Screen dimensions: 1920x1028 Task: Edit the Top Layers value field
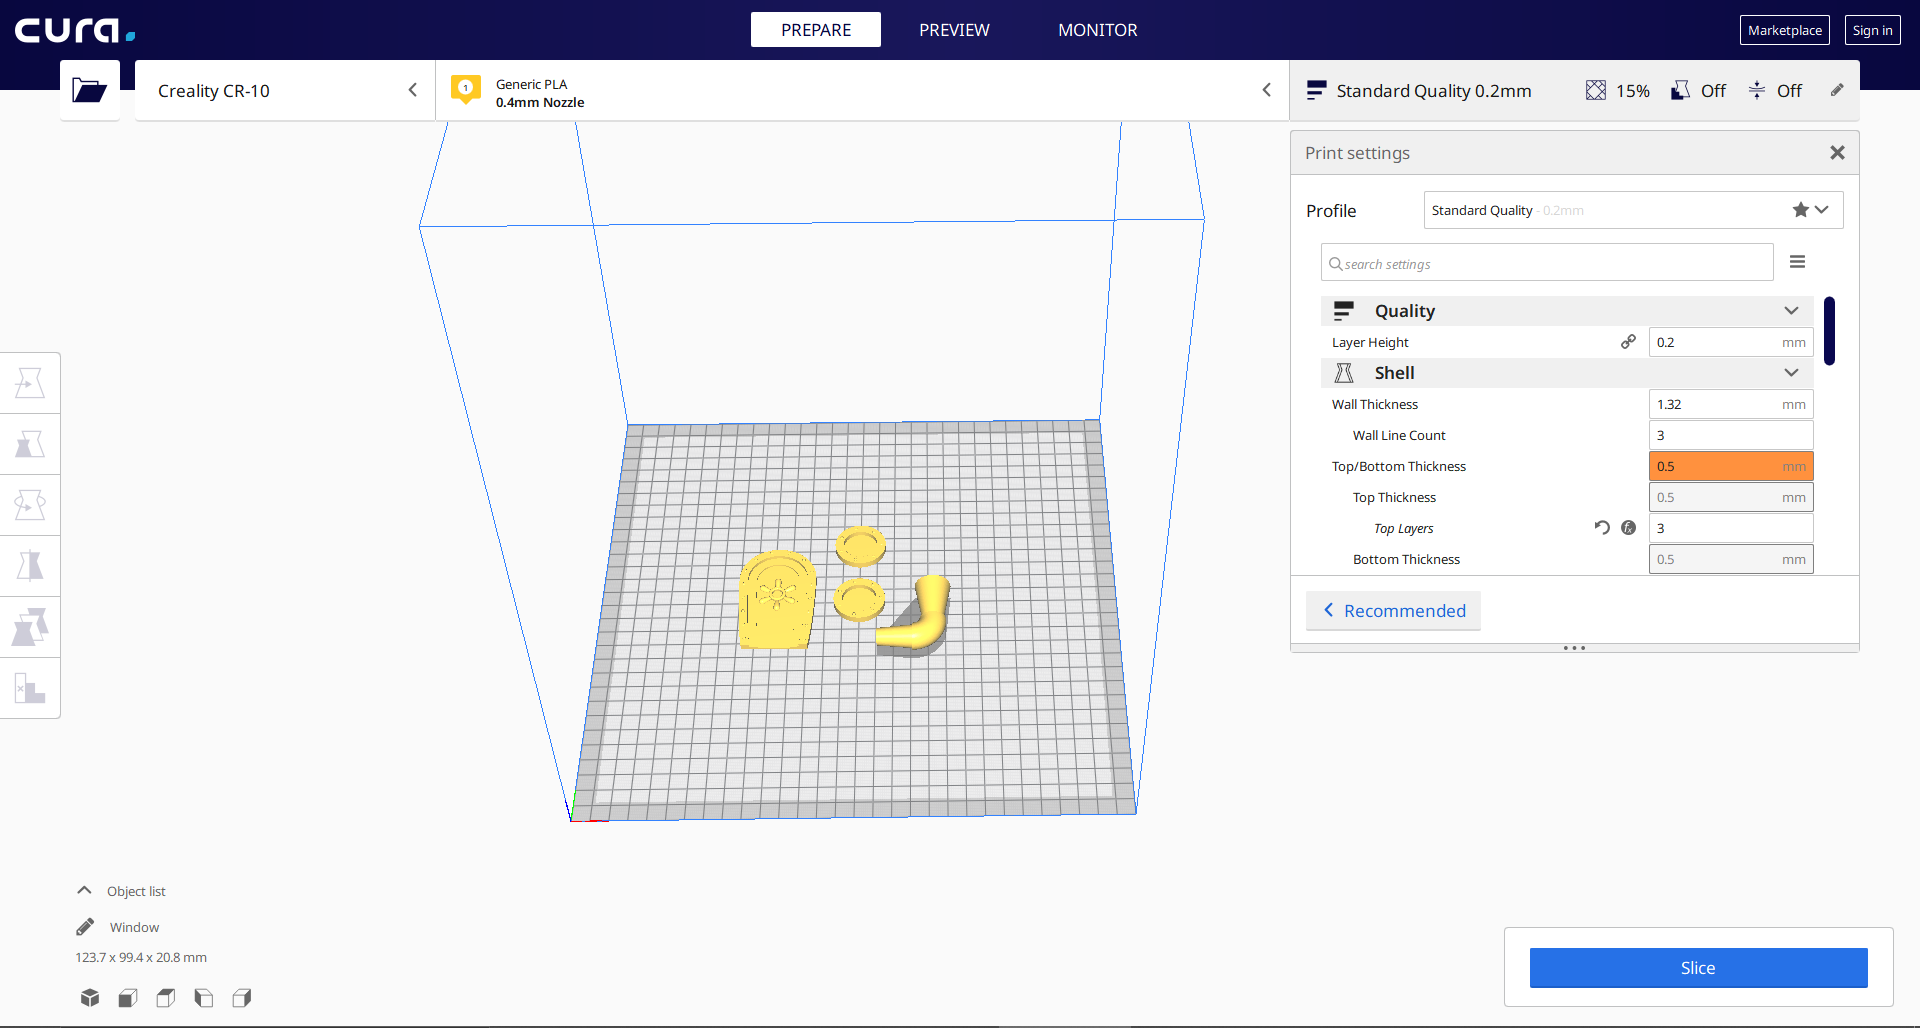(x=1731, y=528)
